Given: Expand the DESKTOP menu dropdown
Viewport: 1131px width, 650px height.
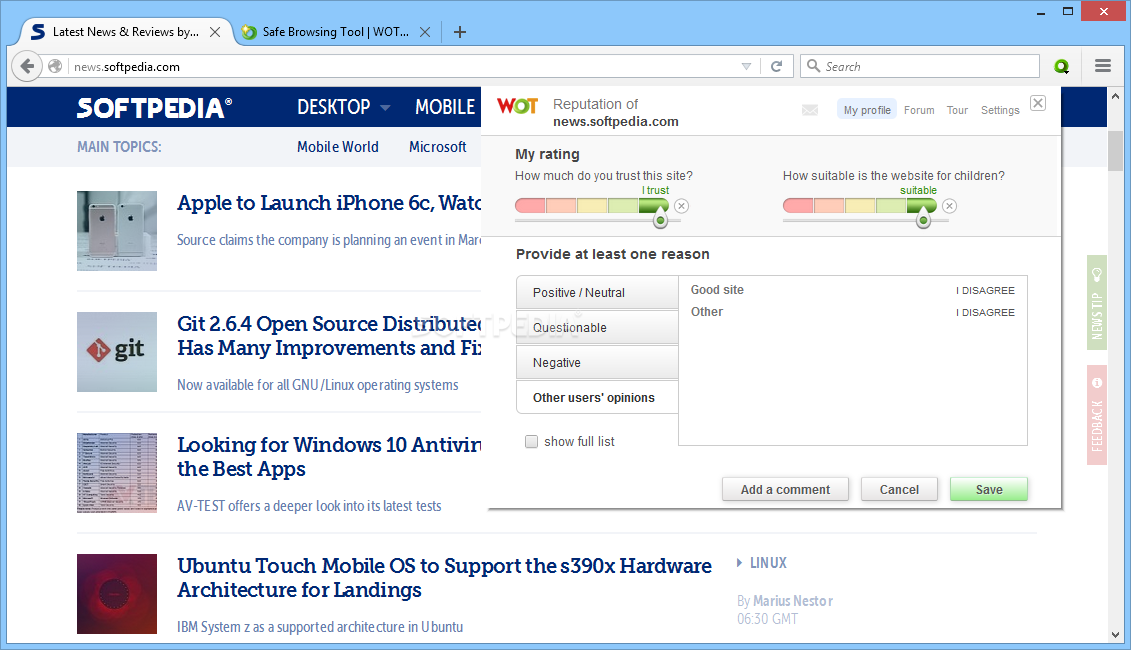Looking at the screenshot, I should pos(385,107).
